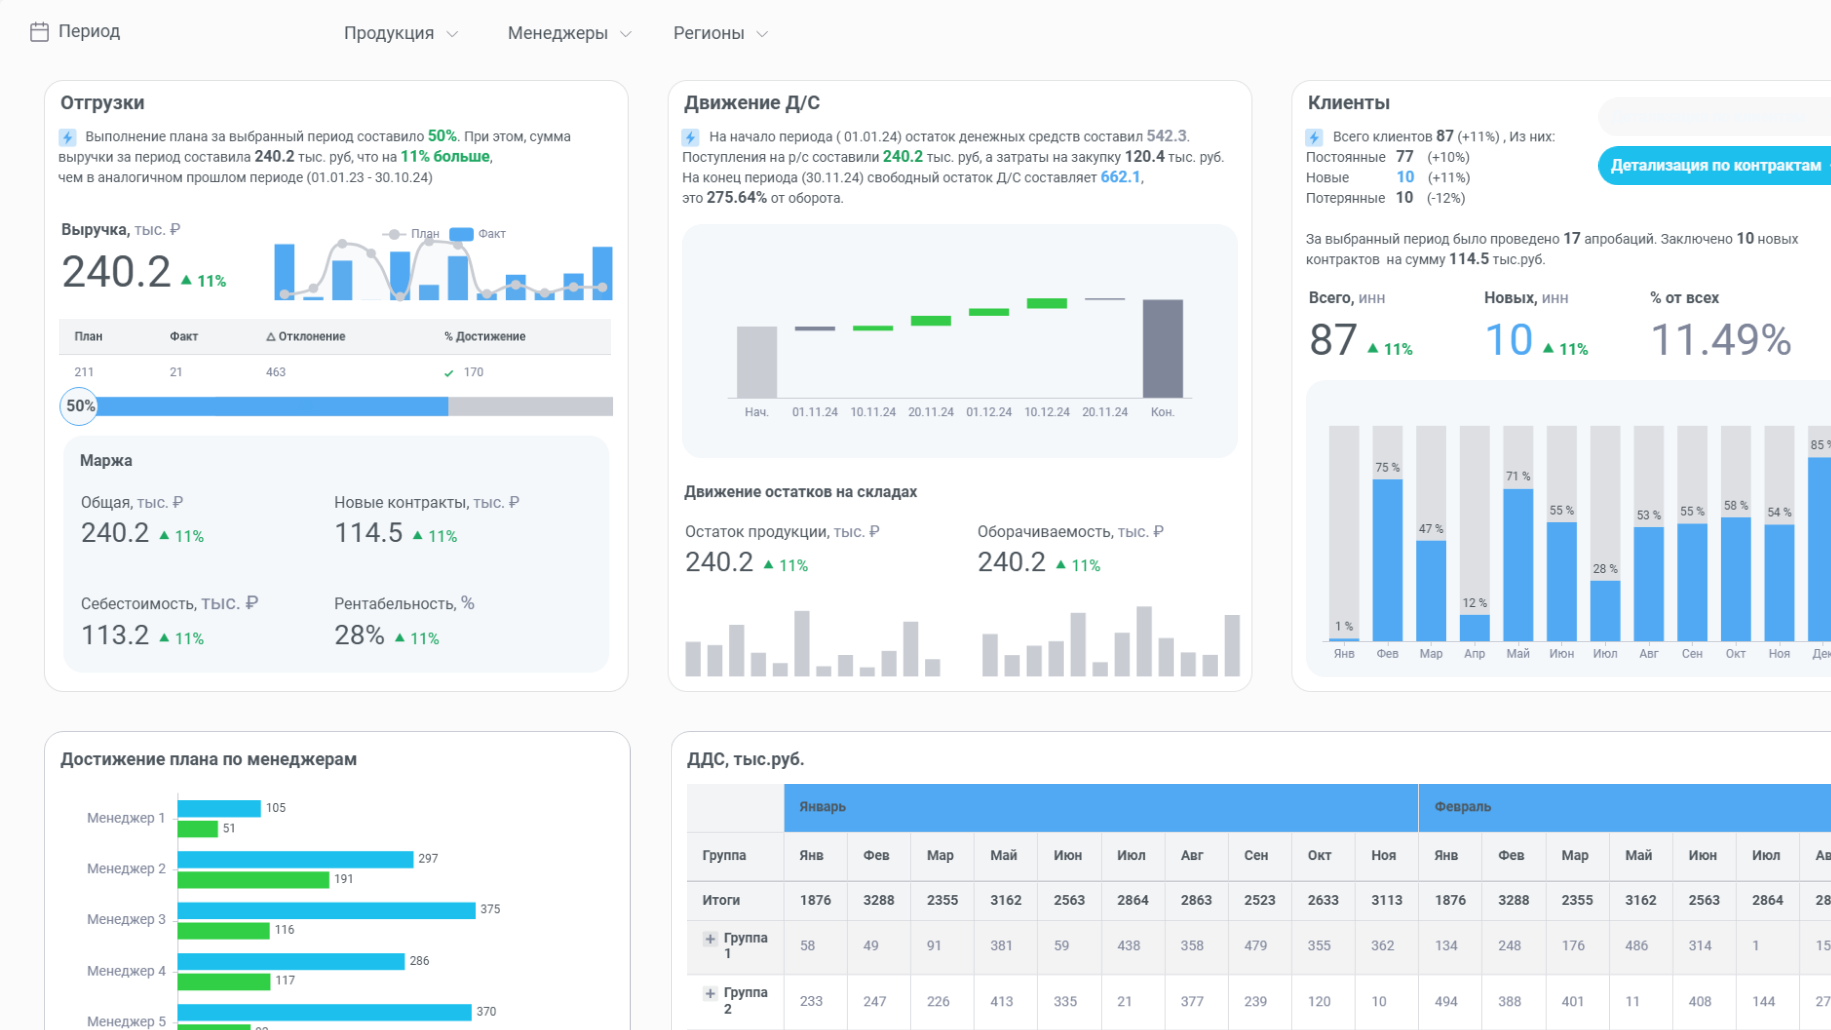
Task: Click Менеджер 2 blue bar 297
Action: point(295,860)
